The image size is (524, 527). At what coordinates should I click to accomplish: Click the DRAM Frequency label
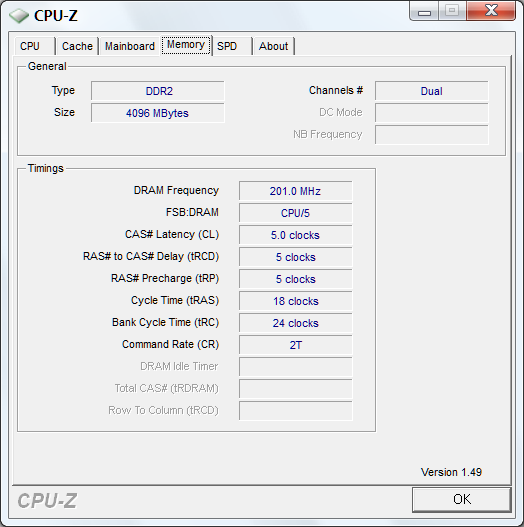(176, 191)
